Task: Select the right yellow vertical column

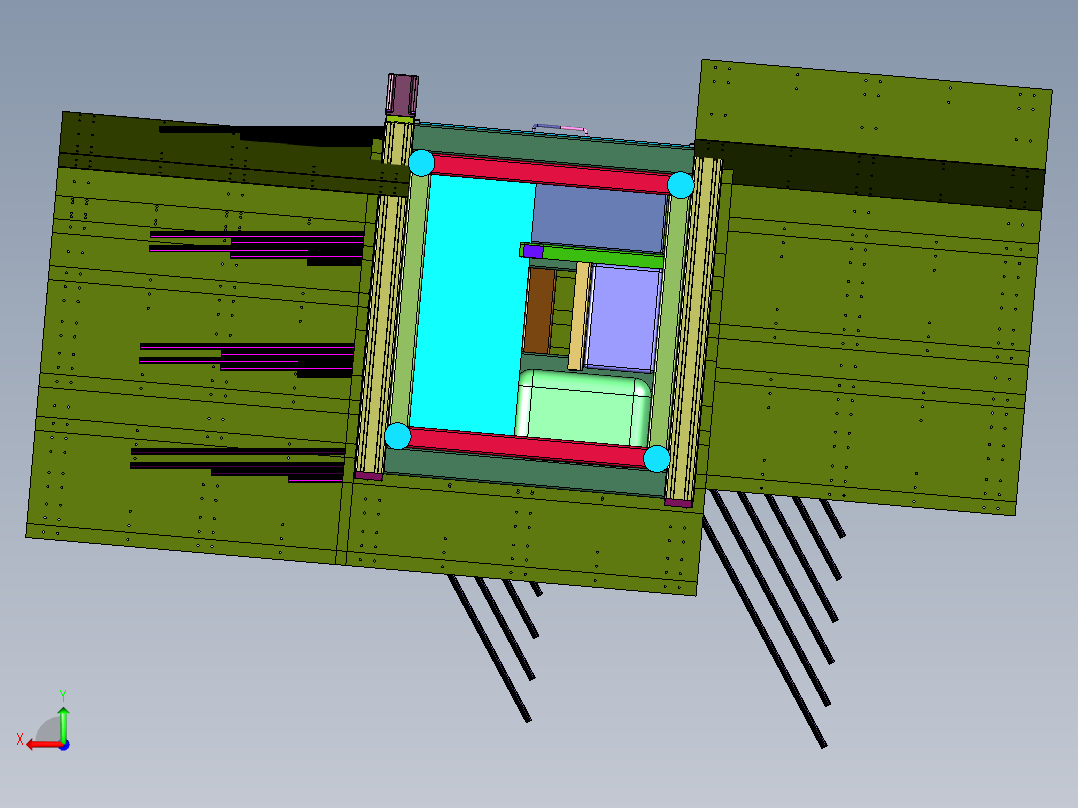Action: (694, 329)
